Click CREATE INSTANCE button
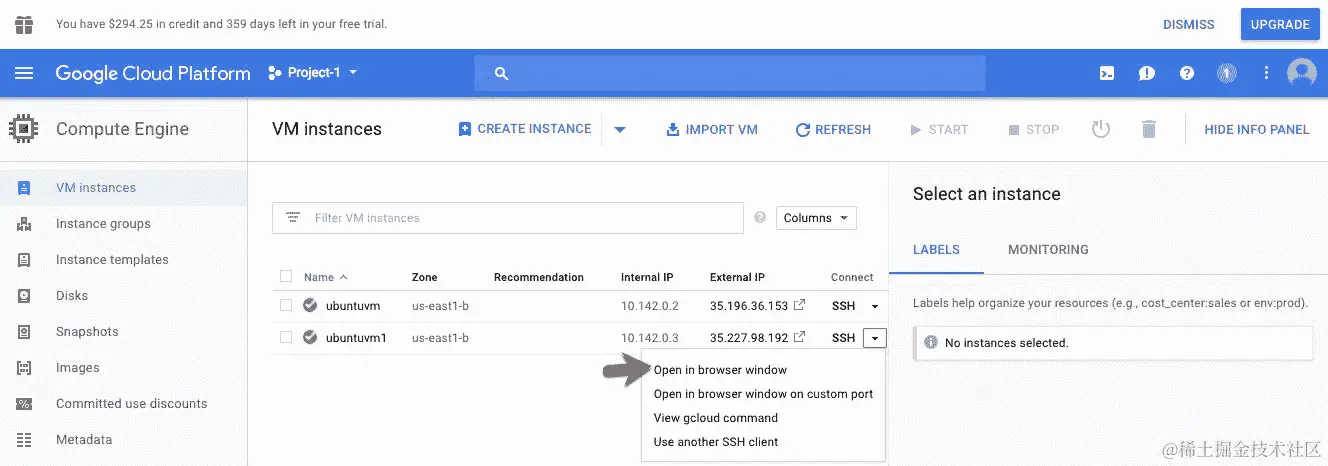1328x466 pixels. [x=525, y=129]
